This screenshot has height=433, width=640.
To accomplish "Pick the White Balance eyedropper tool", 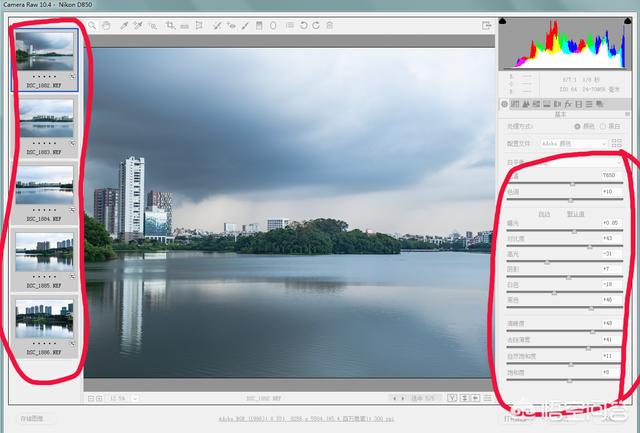I will (124, 25).
